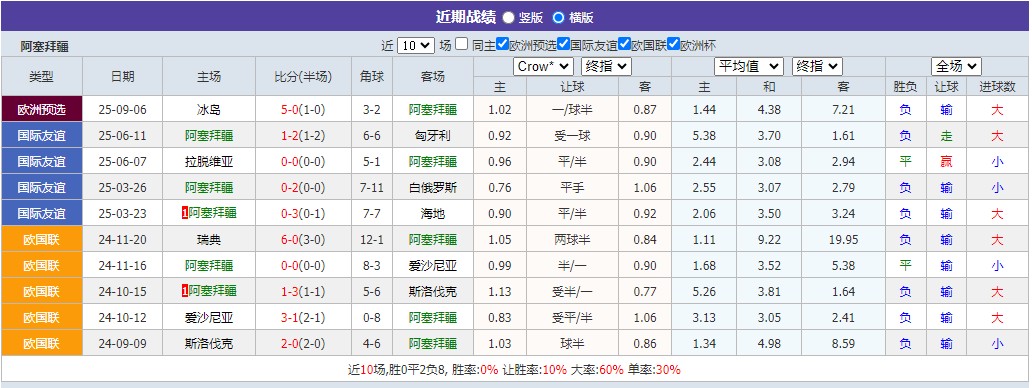
Task: Click corner count 7-11
Action: [x=372, y=188]
